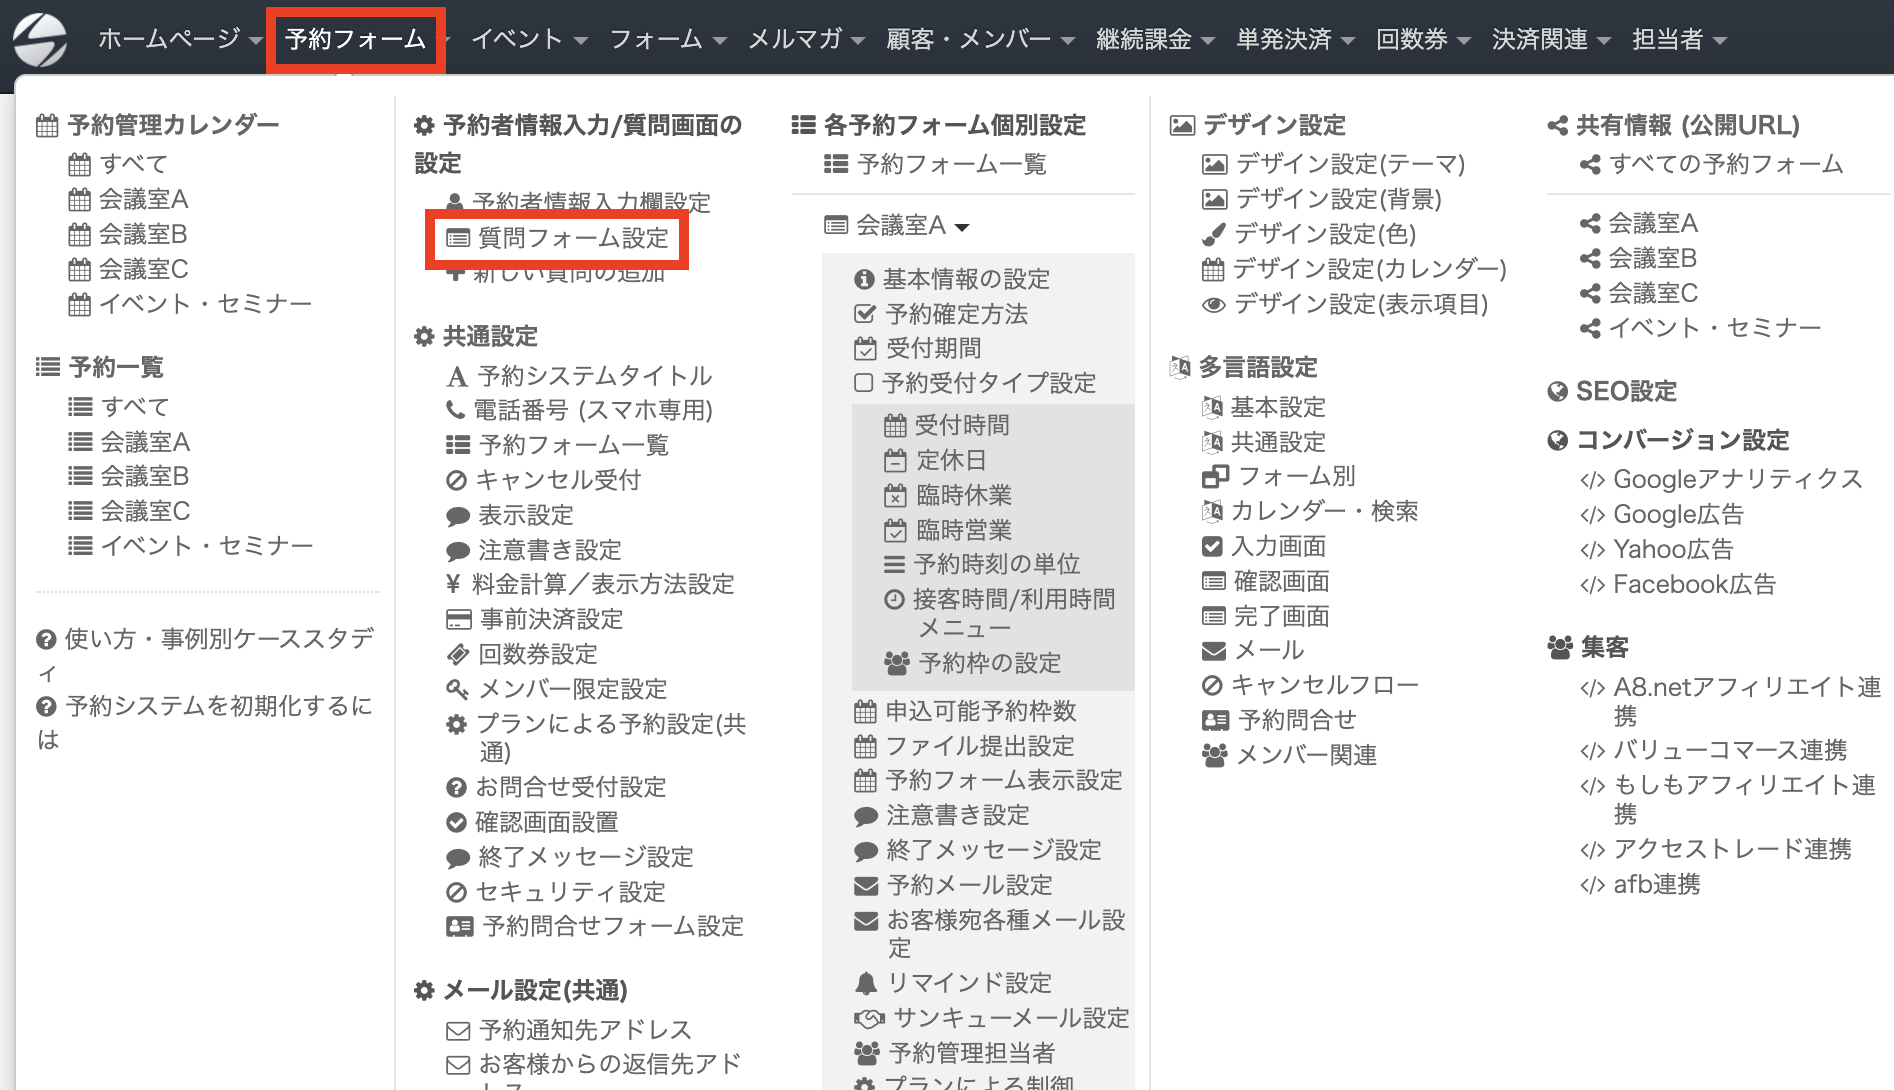
Task: Click the share icon beside すべての予約フォーム
Action: pos(1590,165)
